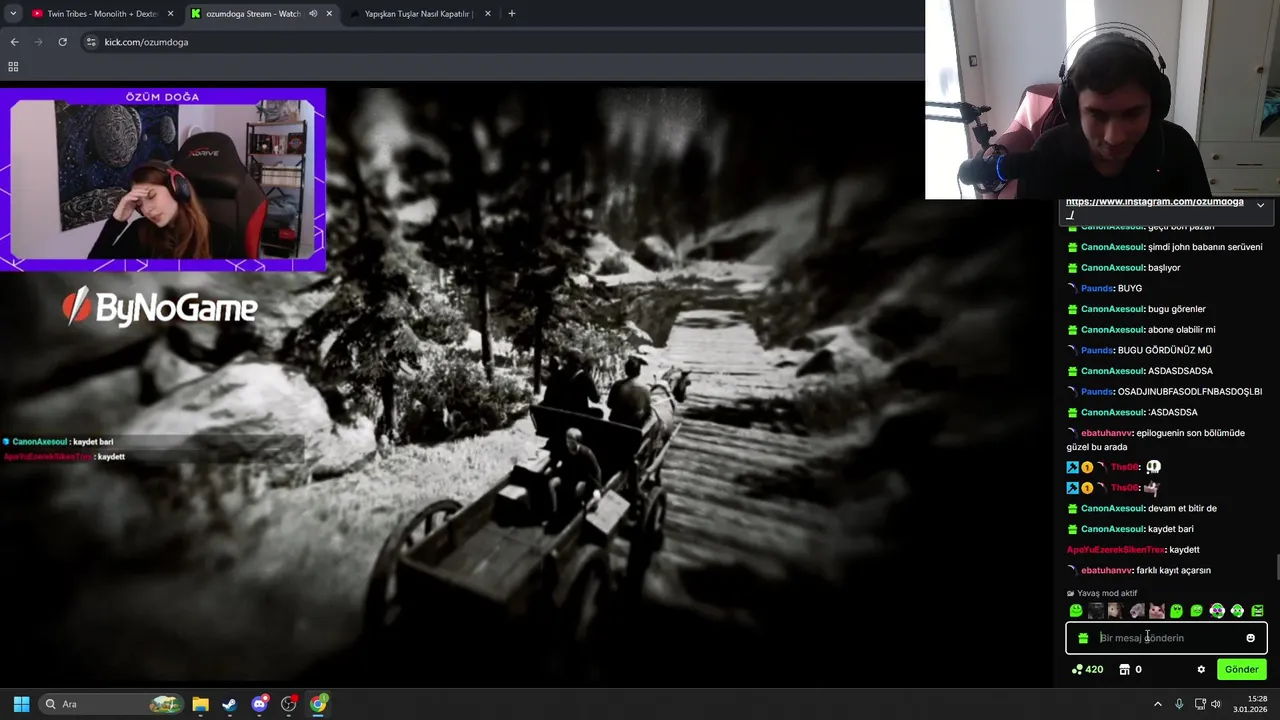Click the kick.com/ozumdoga address bar

coord(500,42)
